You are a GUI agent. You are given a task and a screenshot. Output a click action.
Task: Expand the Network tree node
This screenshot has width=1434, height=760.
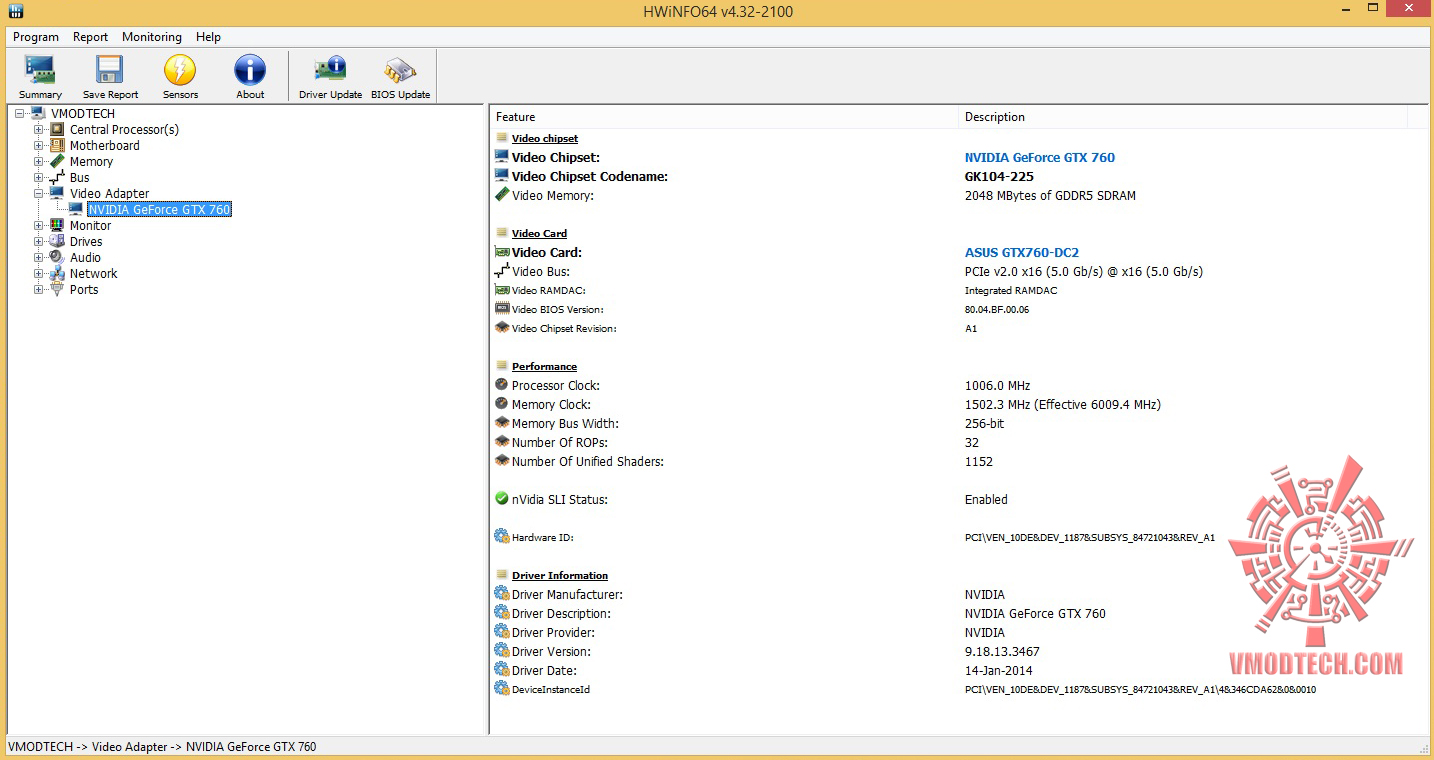(x=39, y=273)
